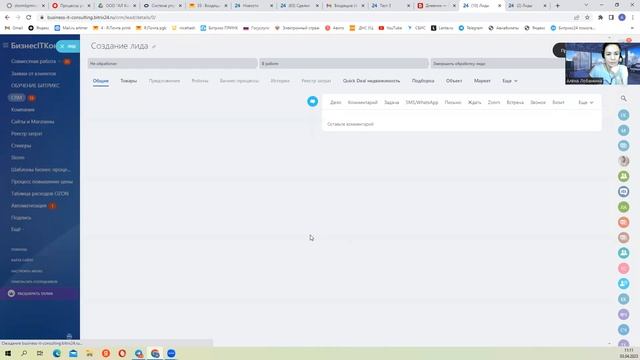
Task: Select the В работе lead stage
Action: [x=344, y=64]
